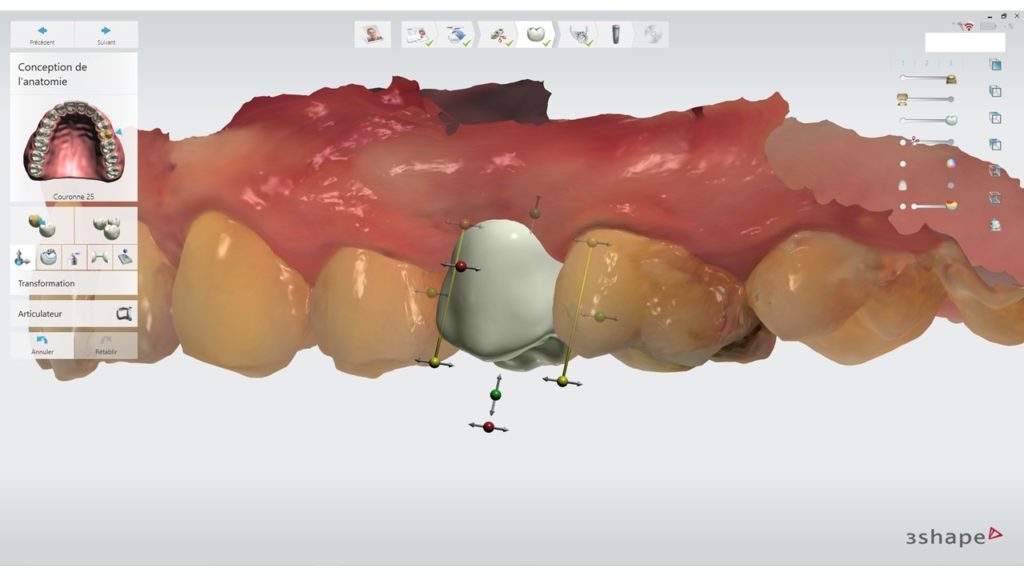Click the Précédent back arrow button
This screenshot has height=576, width=1024.
(x=42, y=35)
